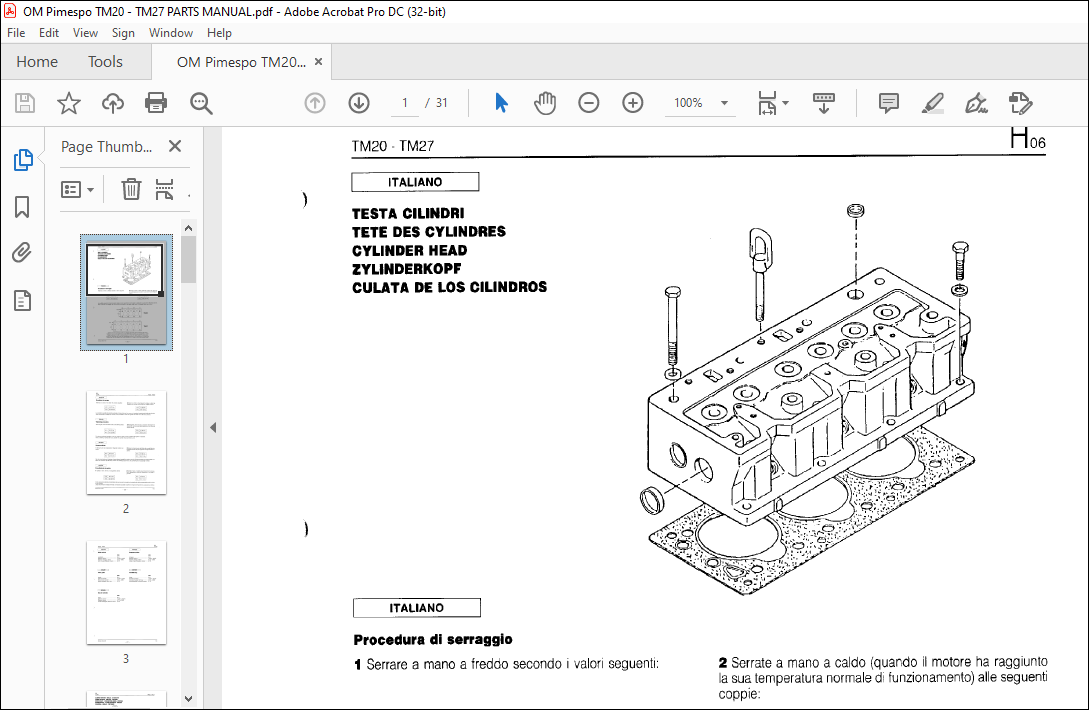Click the 100% zoom value field
The image size is (1089, 710).
click(x=688, y=103)
